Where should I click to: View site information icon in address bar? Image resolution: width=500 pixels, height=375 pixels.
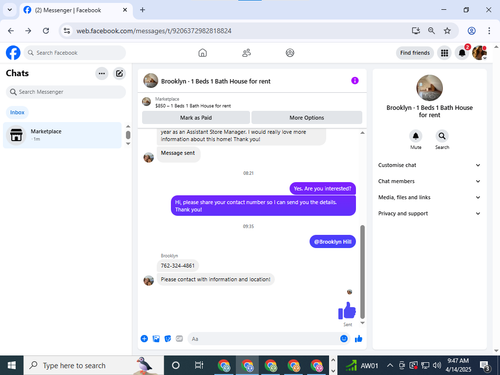tap(67, 31)
